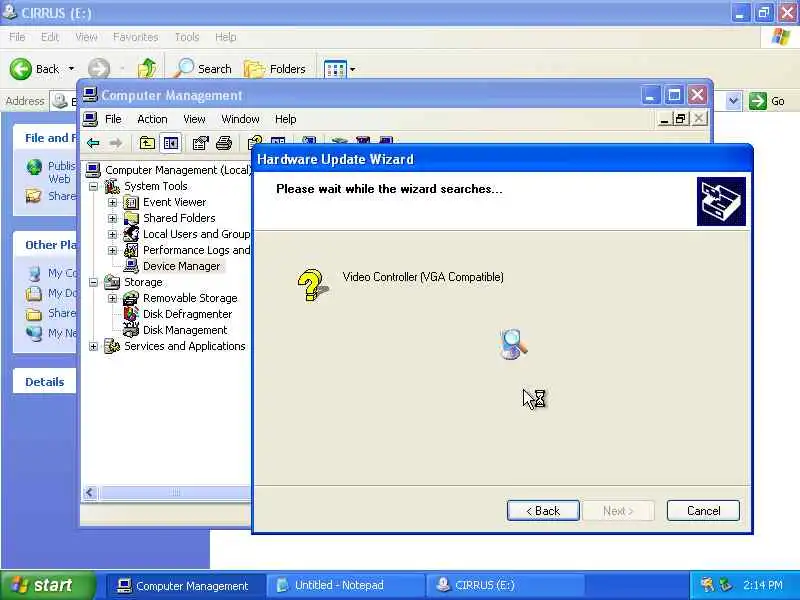Click the Go button in Explorer
Screen dimensions: 800x600
(767, 101)
